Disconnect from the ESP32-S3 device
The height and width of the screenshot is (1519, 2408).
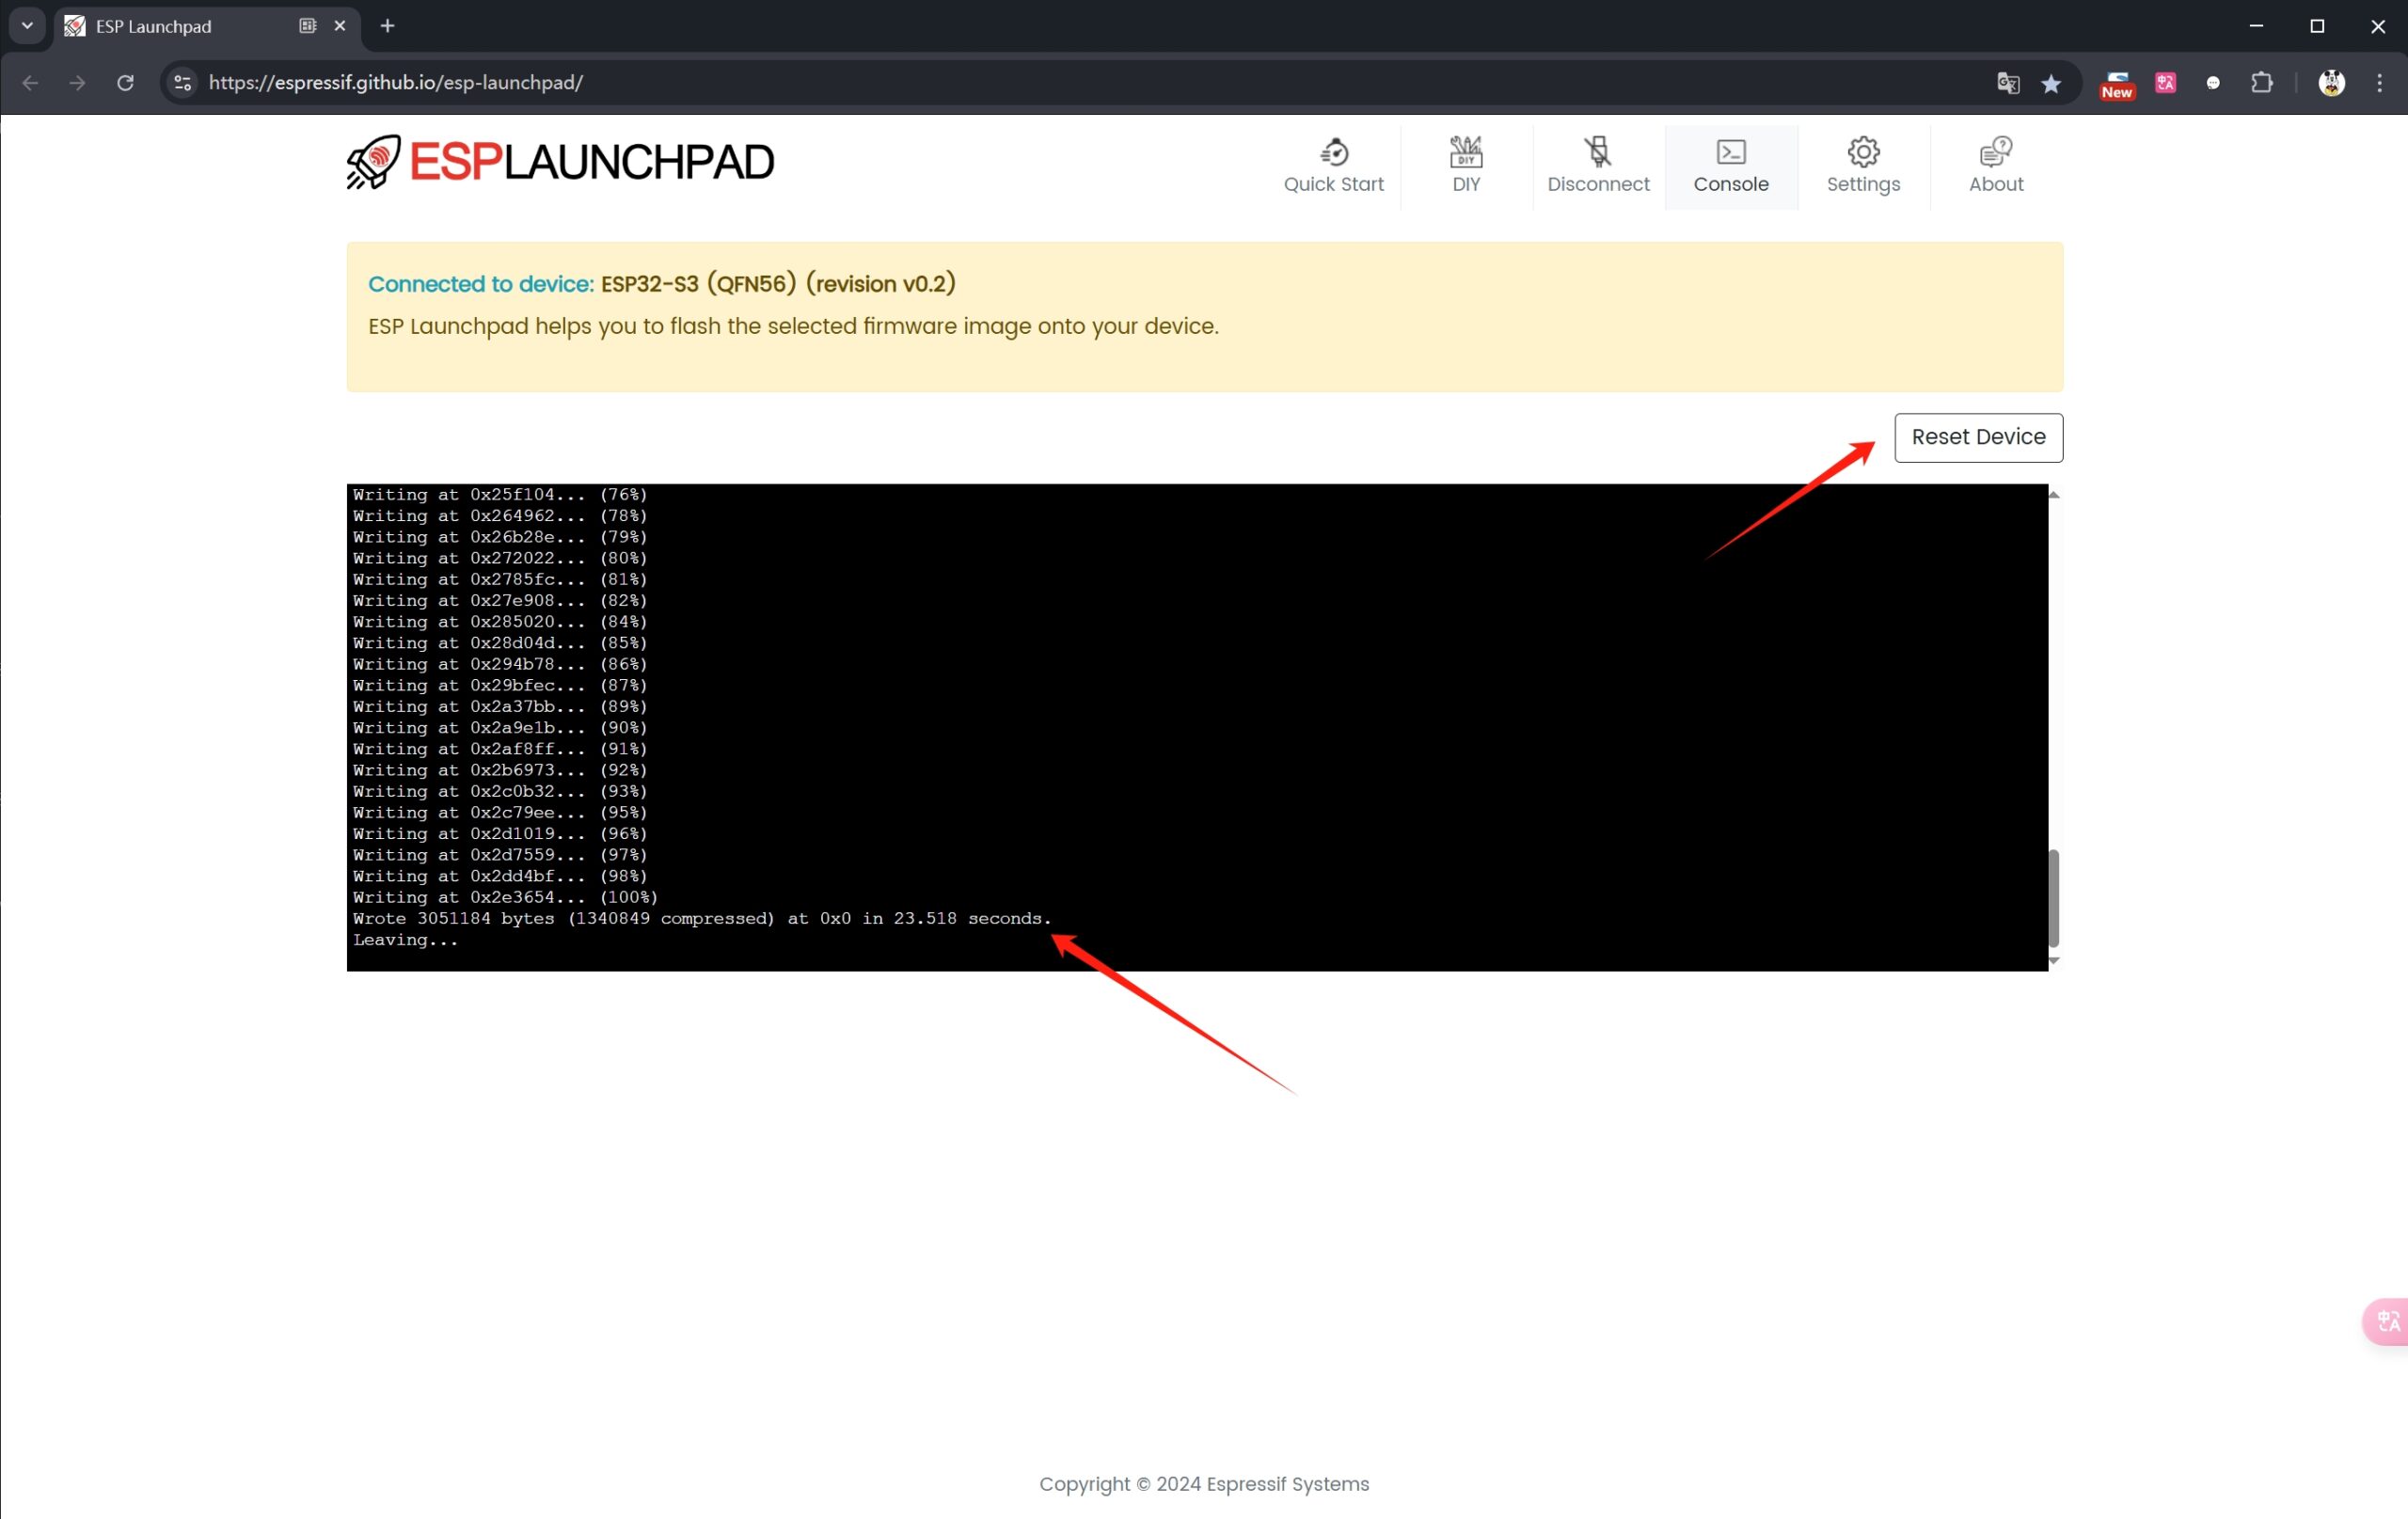coord(1598,166)
